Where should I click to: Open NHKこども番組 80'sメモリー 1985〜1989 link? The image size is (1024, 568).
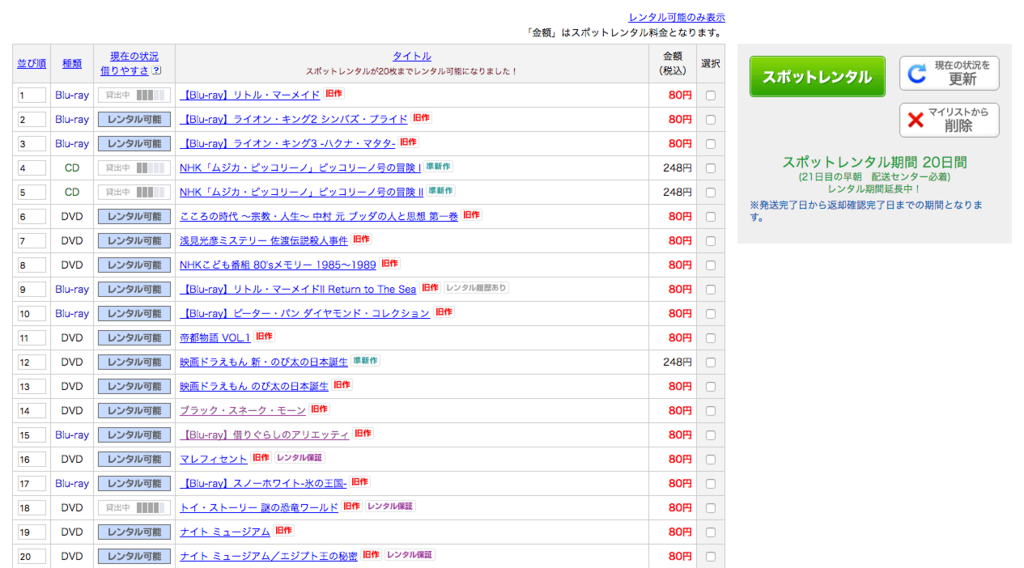click(278, 265)
